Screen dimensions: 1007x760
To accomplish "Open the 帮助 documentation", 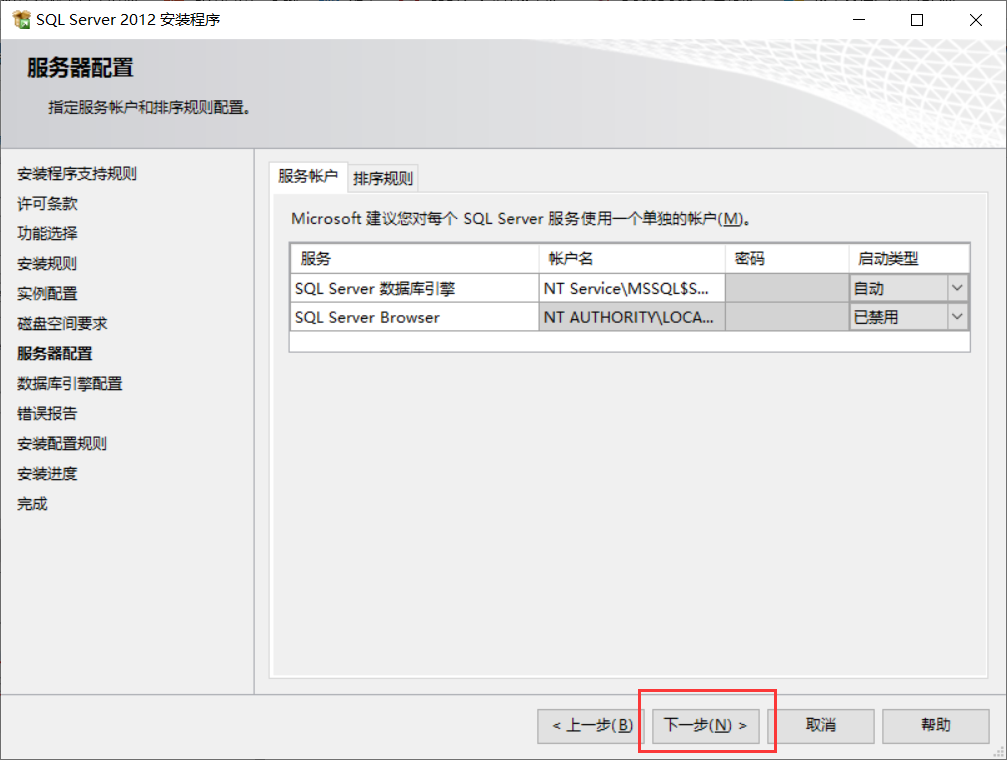I will [x=936, y=725].
